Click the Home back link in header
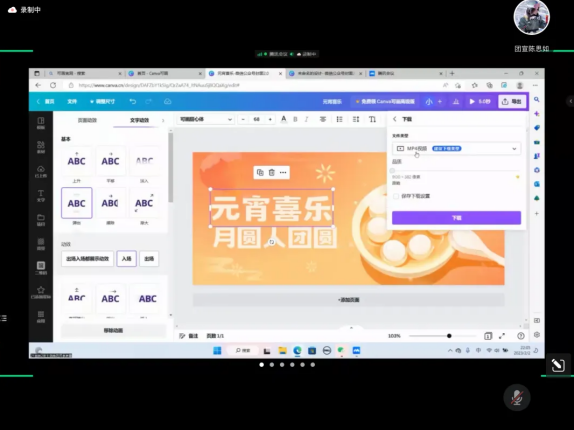Screen dimensions: 574x430 45,101
